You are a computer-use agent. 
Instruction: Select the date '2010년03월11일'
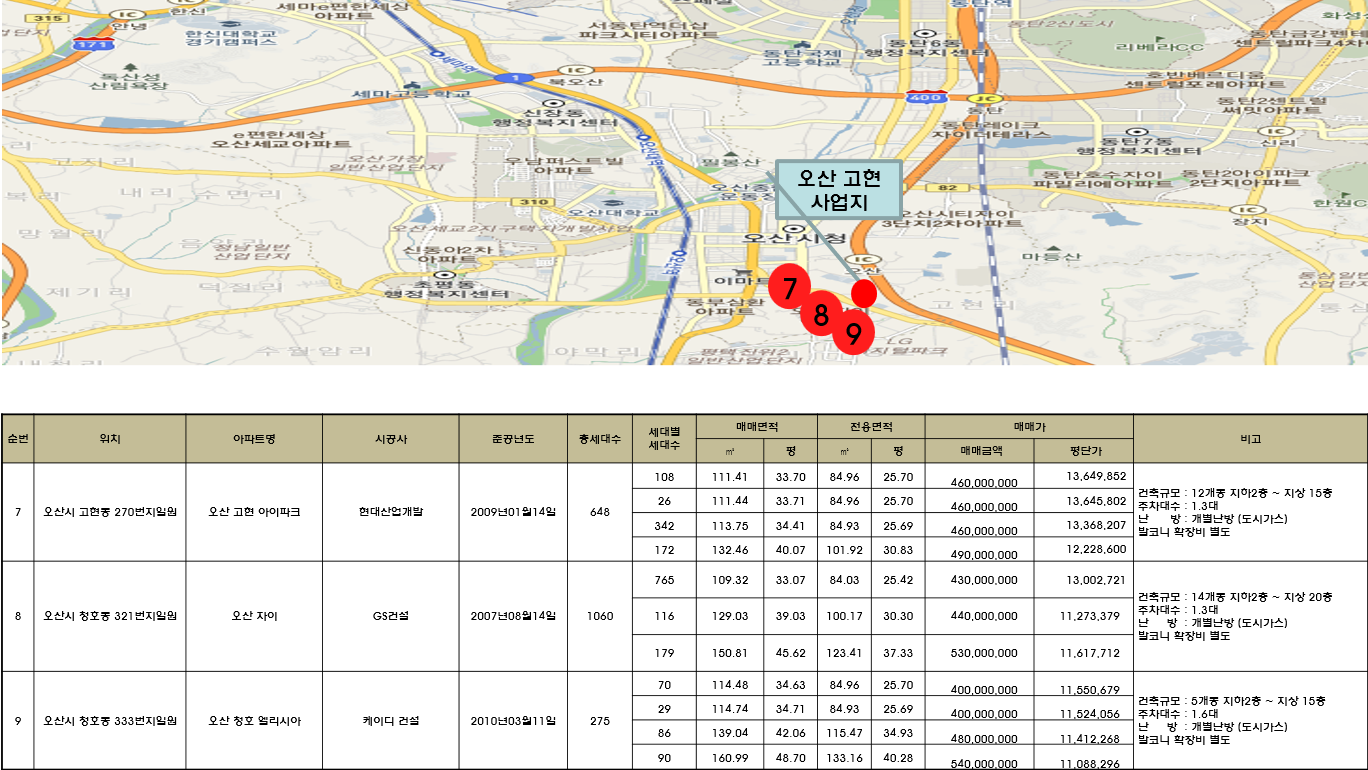[x=513, y=721]
